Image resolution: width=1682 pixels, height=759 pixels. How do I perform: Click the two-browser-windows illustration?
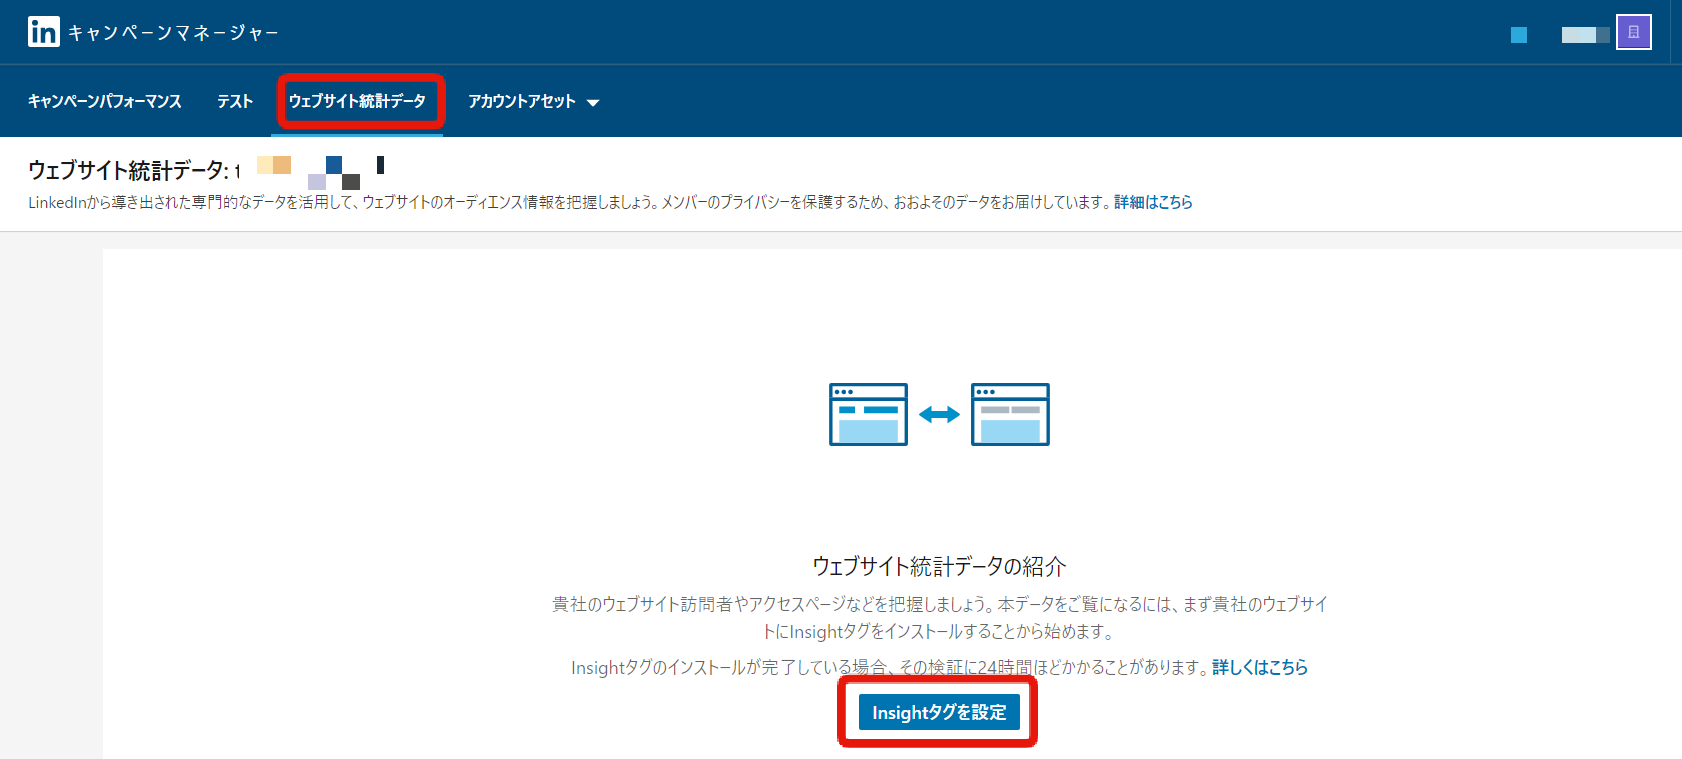coord(939,414)
